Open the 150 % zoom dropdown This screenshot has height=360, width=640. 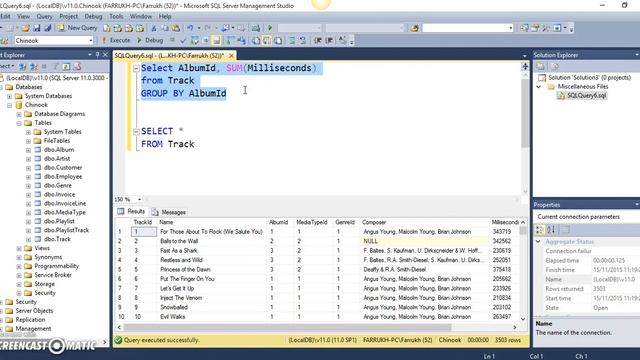tap(139, 199)
